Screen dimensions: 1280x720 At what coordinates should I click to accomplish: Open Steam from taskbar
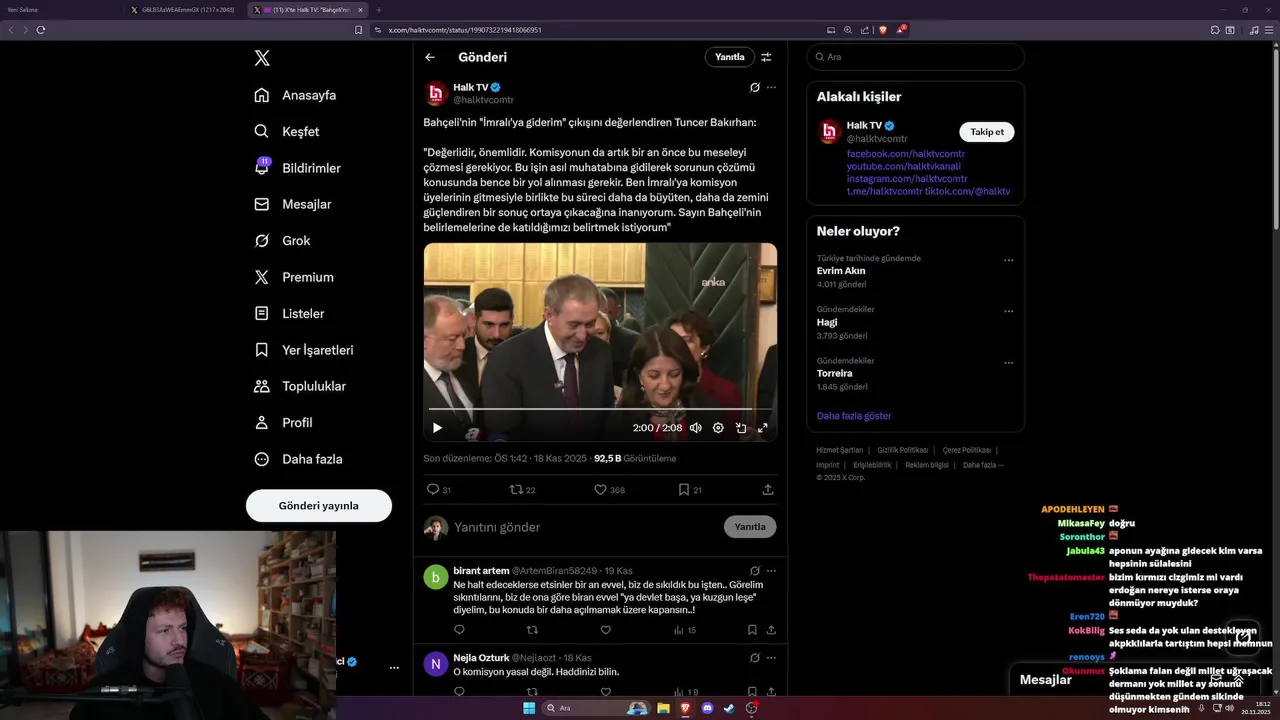pos(730,708)
